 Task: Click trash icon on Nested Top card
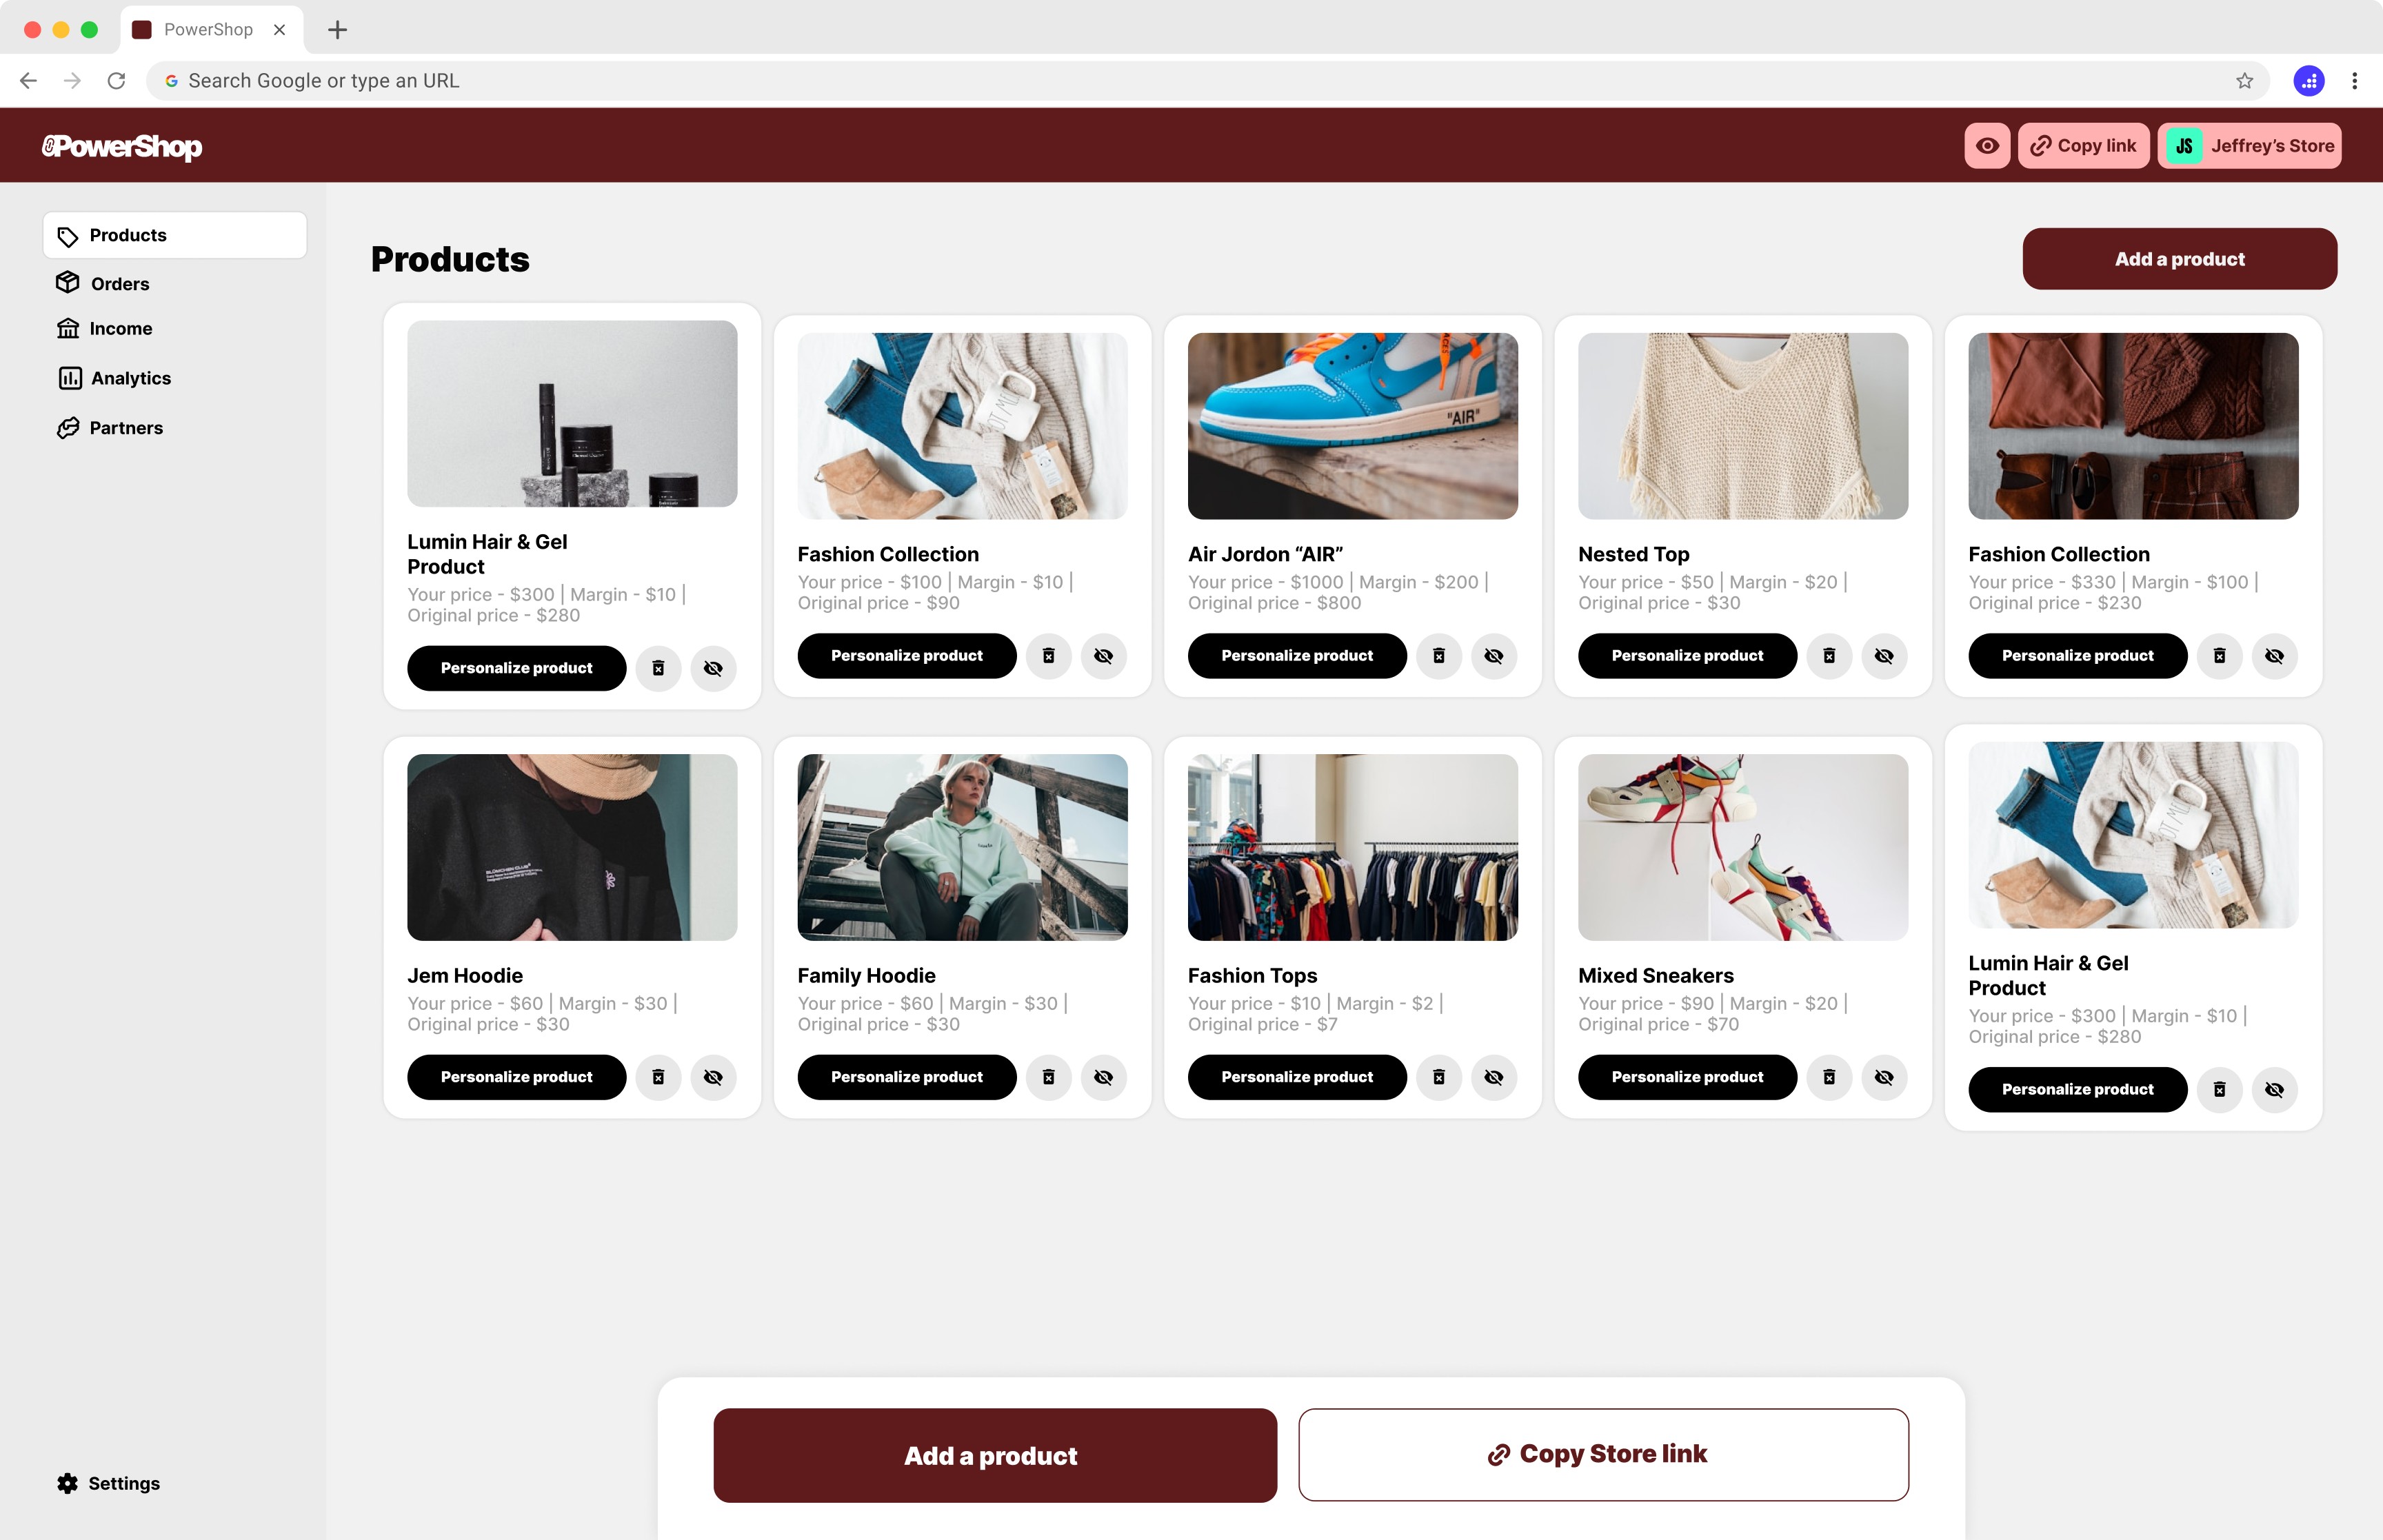1829,656
